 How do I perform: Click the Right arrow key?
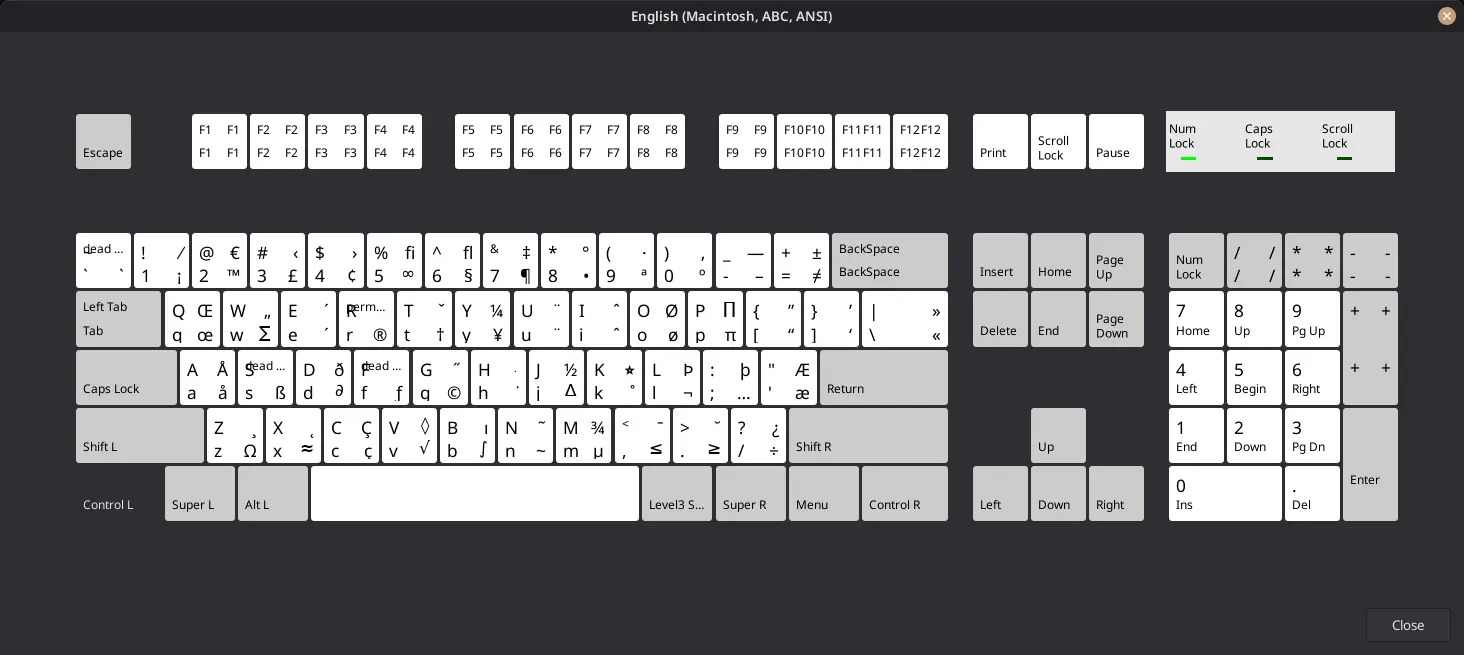coord(1116,493)
